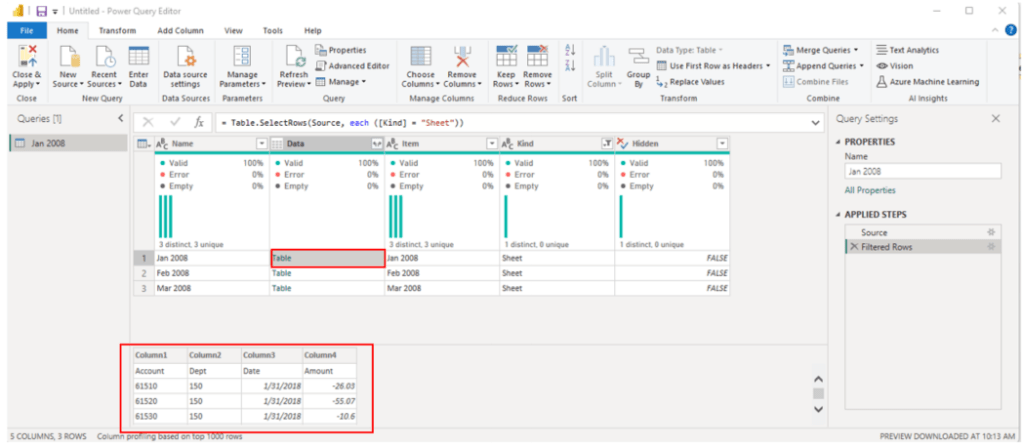The image size is (1023, 448).
Task: Open the Name column filter dropdown
Action: [x=262, y=144]
